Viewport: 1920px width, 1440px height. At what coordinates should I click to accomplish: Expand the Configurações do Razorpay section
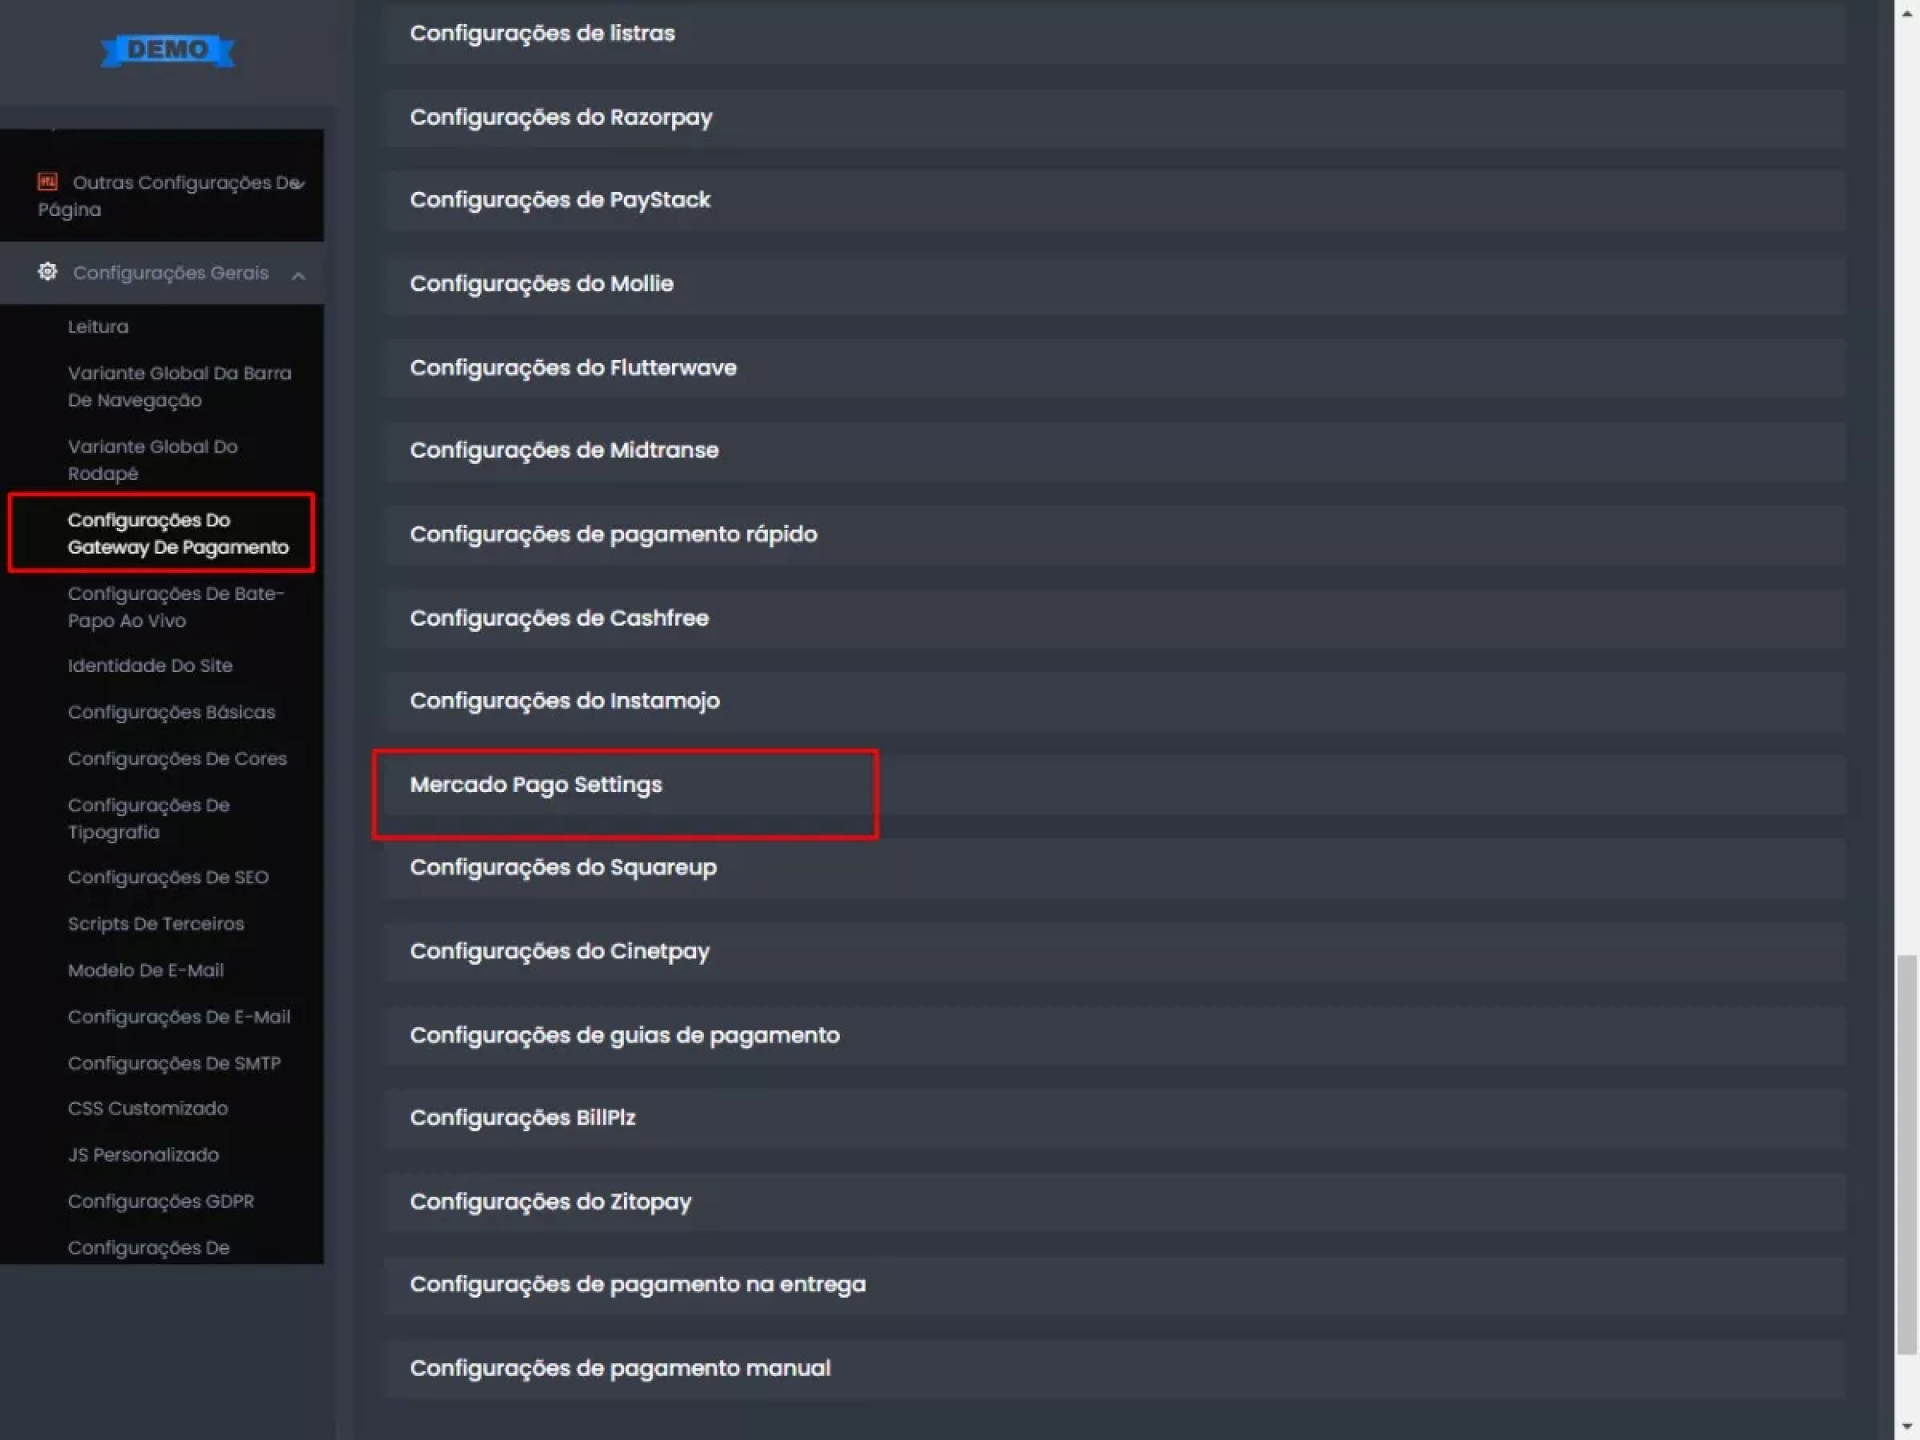pos(561,118)
